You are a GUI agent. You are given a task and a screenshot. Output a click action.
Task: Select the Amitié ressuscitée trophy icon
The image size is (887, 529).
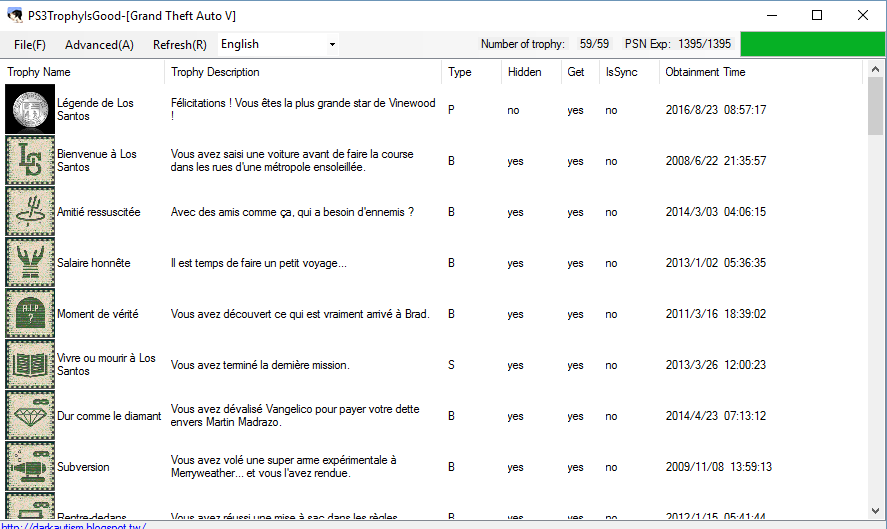[30, 211]
